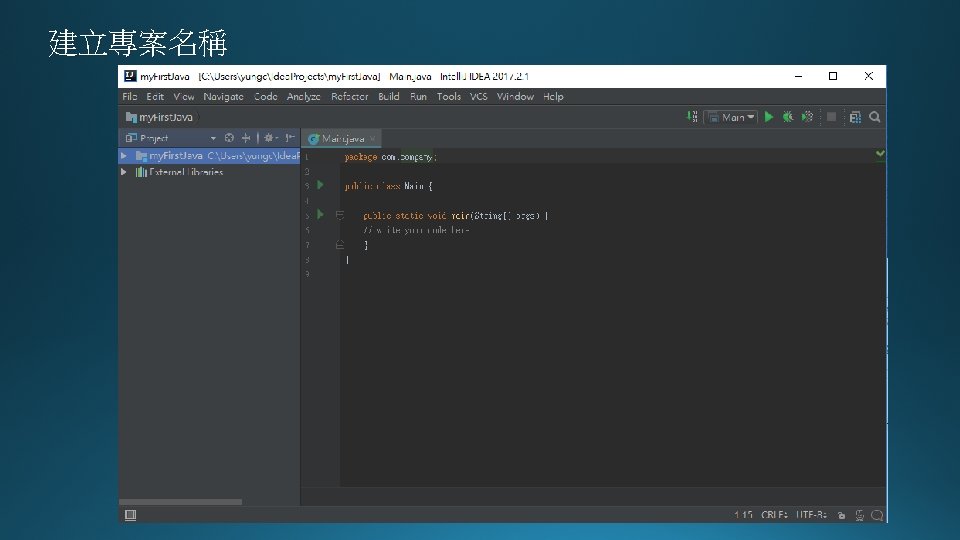Click the package com.company line in editor
Viewport: 960px width, 540px height.
391,157
